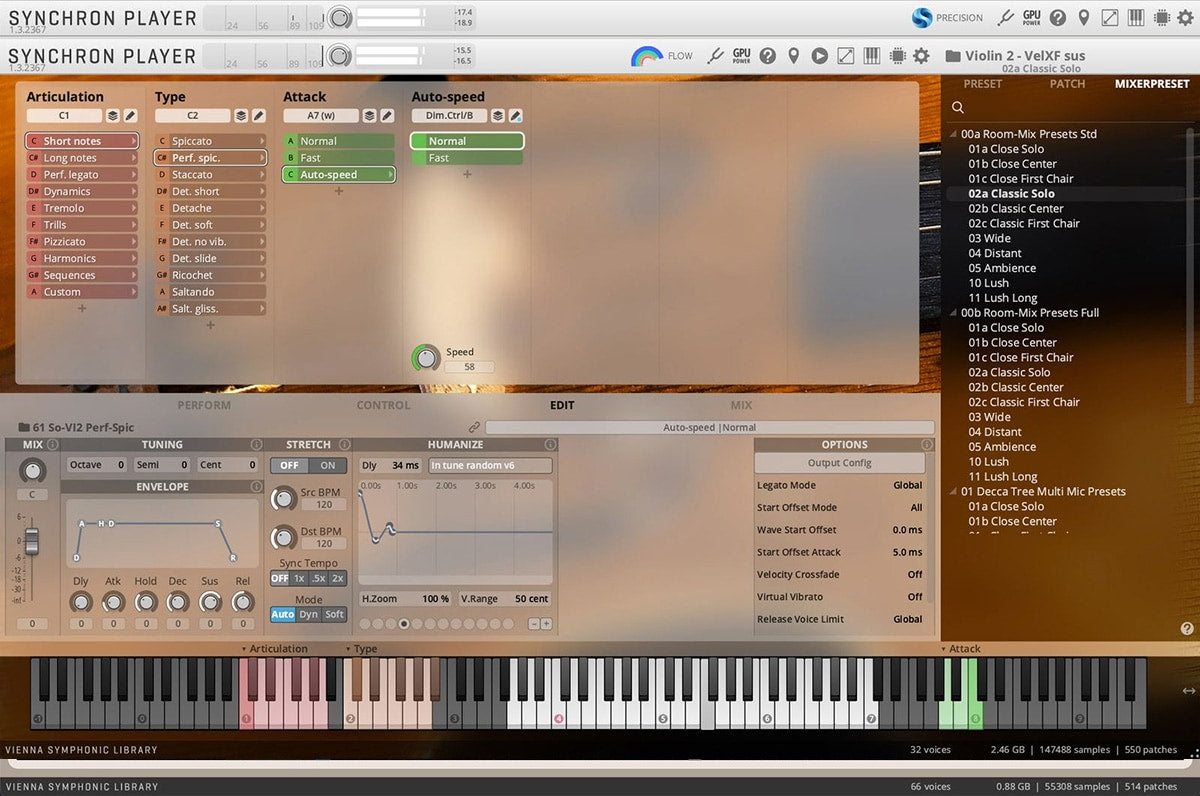
Task: Set Sync Tempo to .5x
Action: pos(318,579)
